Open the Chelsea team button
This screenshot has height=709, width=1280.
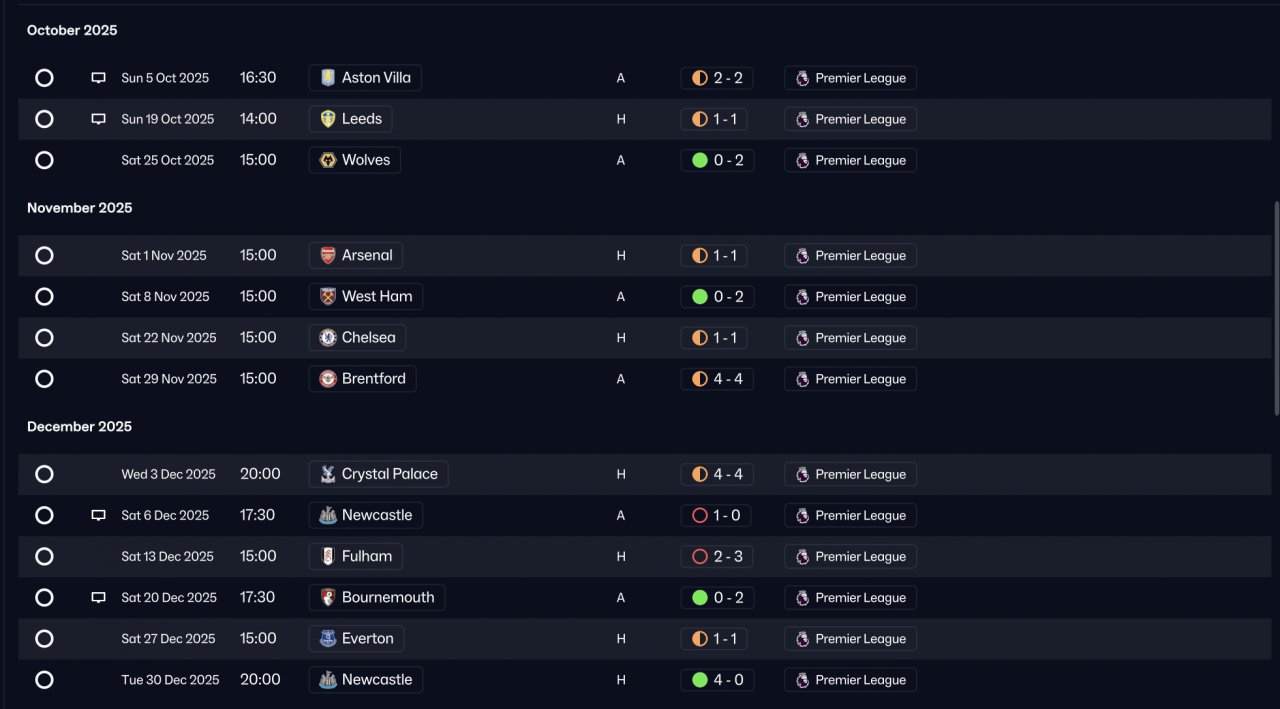pos(357,338)
